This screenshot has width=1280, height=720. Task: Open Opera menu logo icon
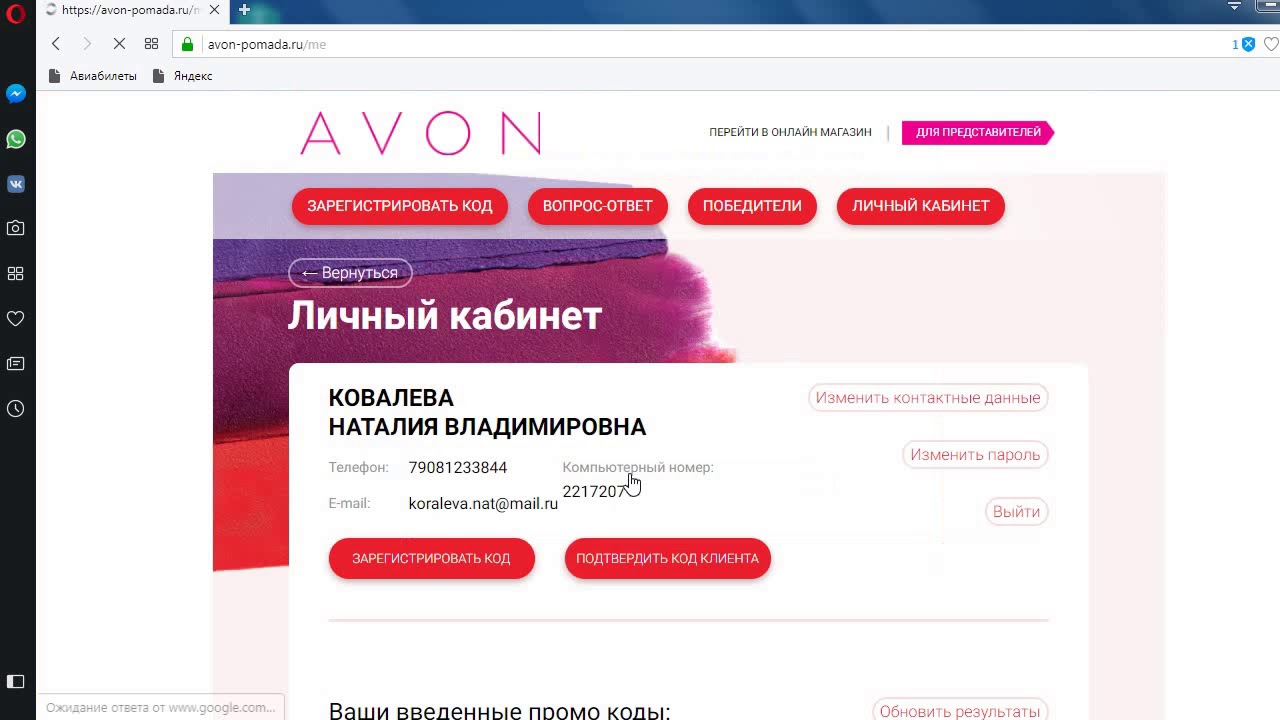(x=15, y=14)
